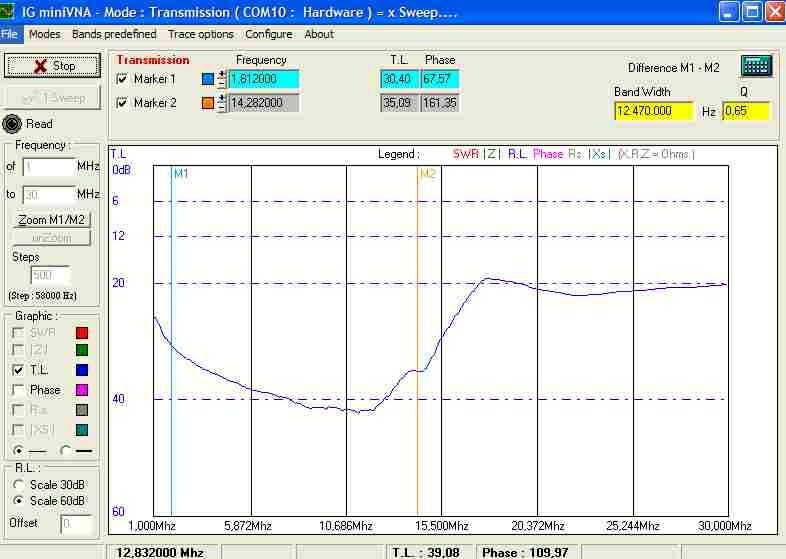Open the Bands predefined menu

tap(115, 34)
